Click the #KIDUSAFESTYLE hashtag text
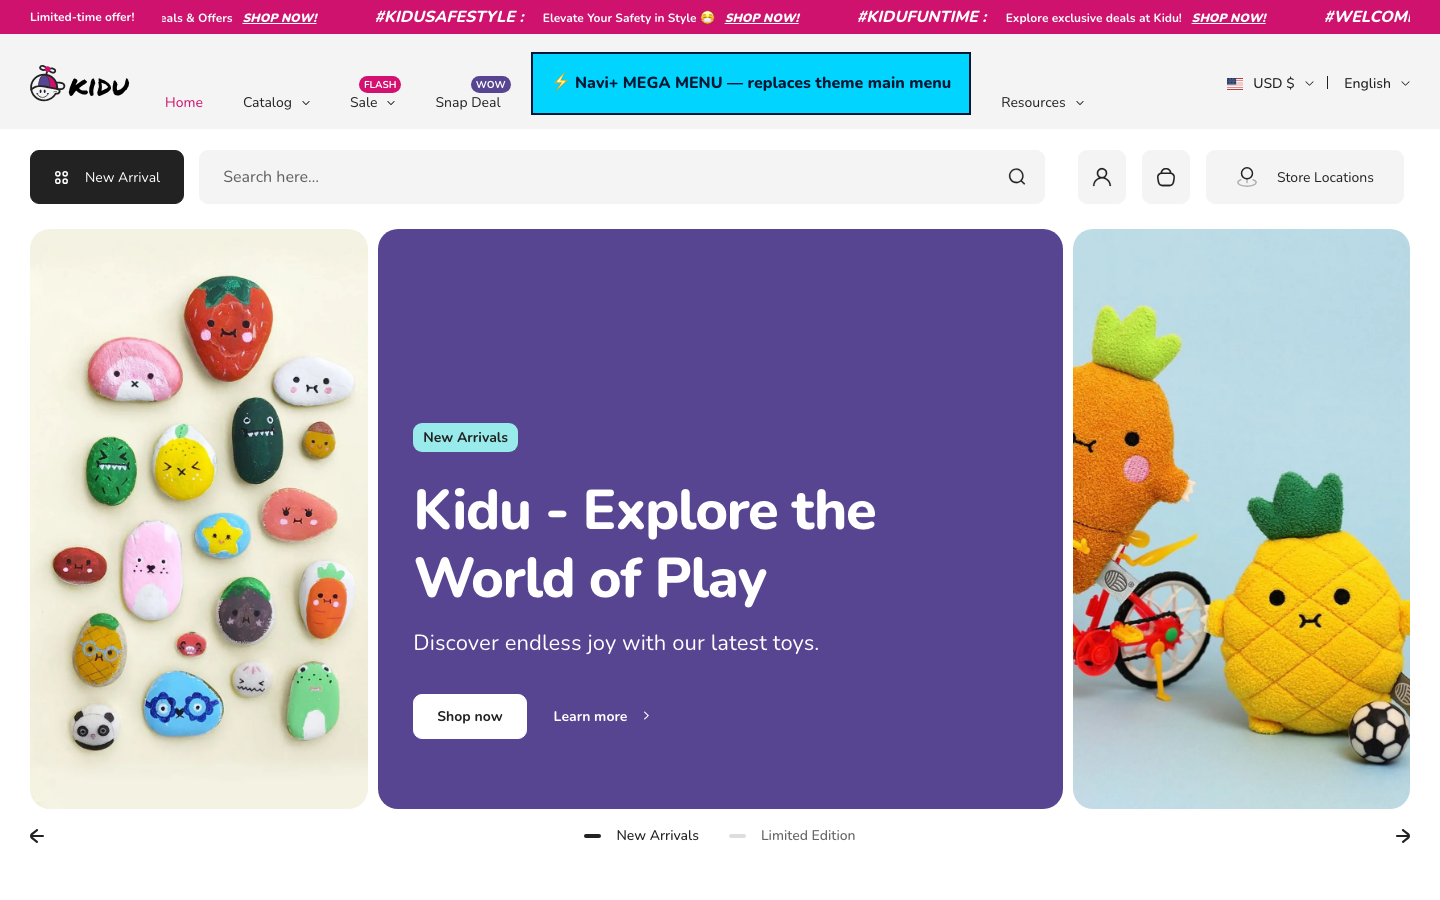 pyautogui.click(x=449, y=17)
